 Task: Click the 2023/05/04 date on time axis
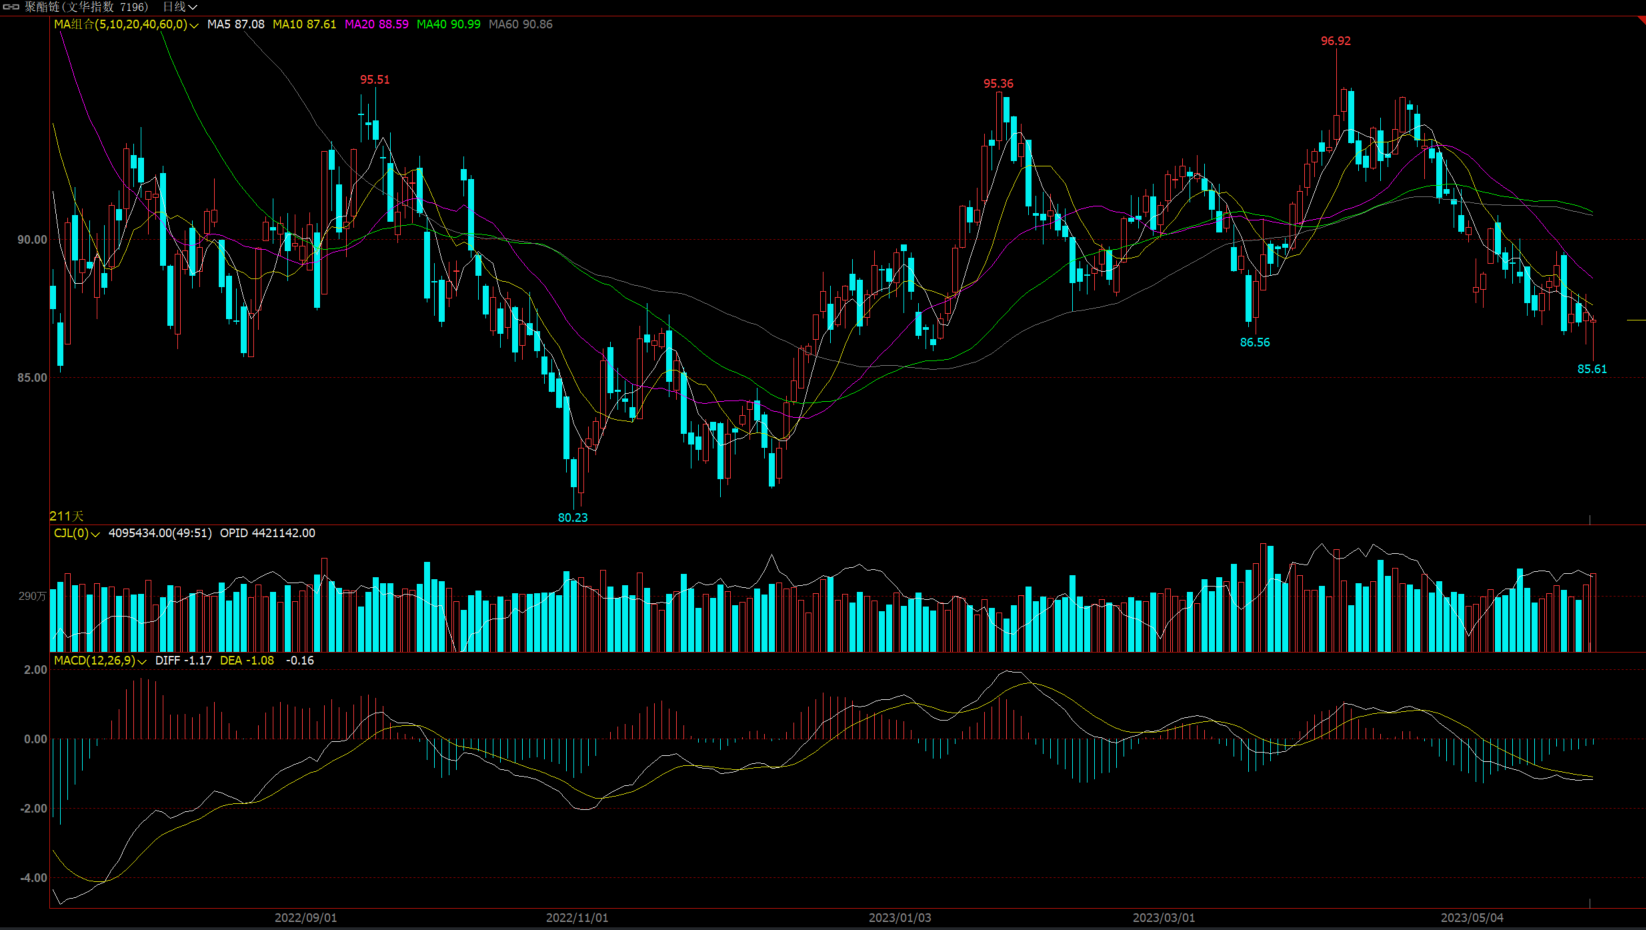[x=1472, y=917]
